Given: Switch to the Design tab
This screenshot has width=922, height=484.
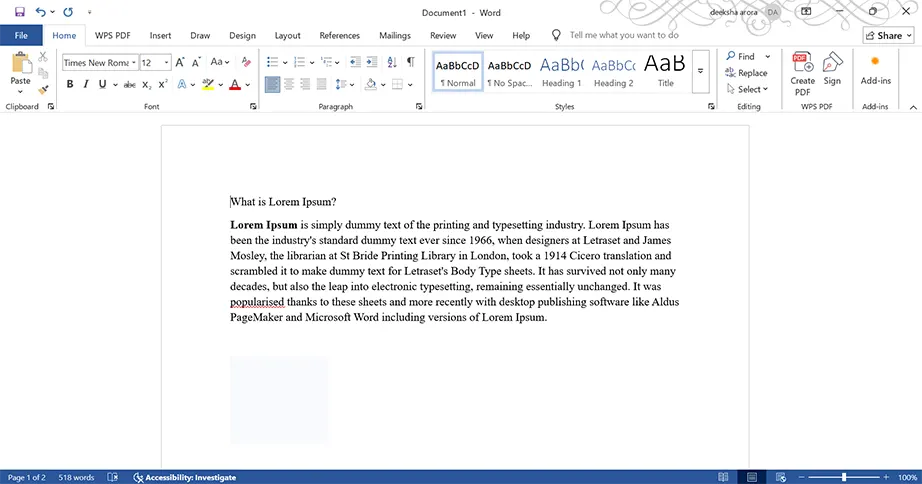Looking at the screenshot, I should [242, 35].
